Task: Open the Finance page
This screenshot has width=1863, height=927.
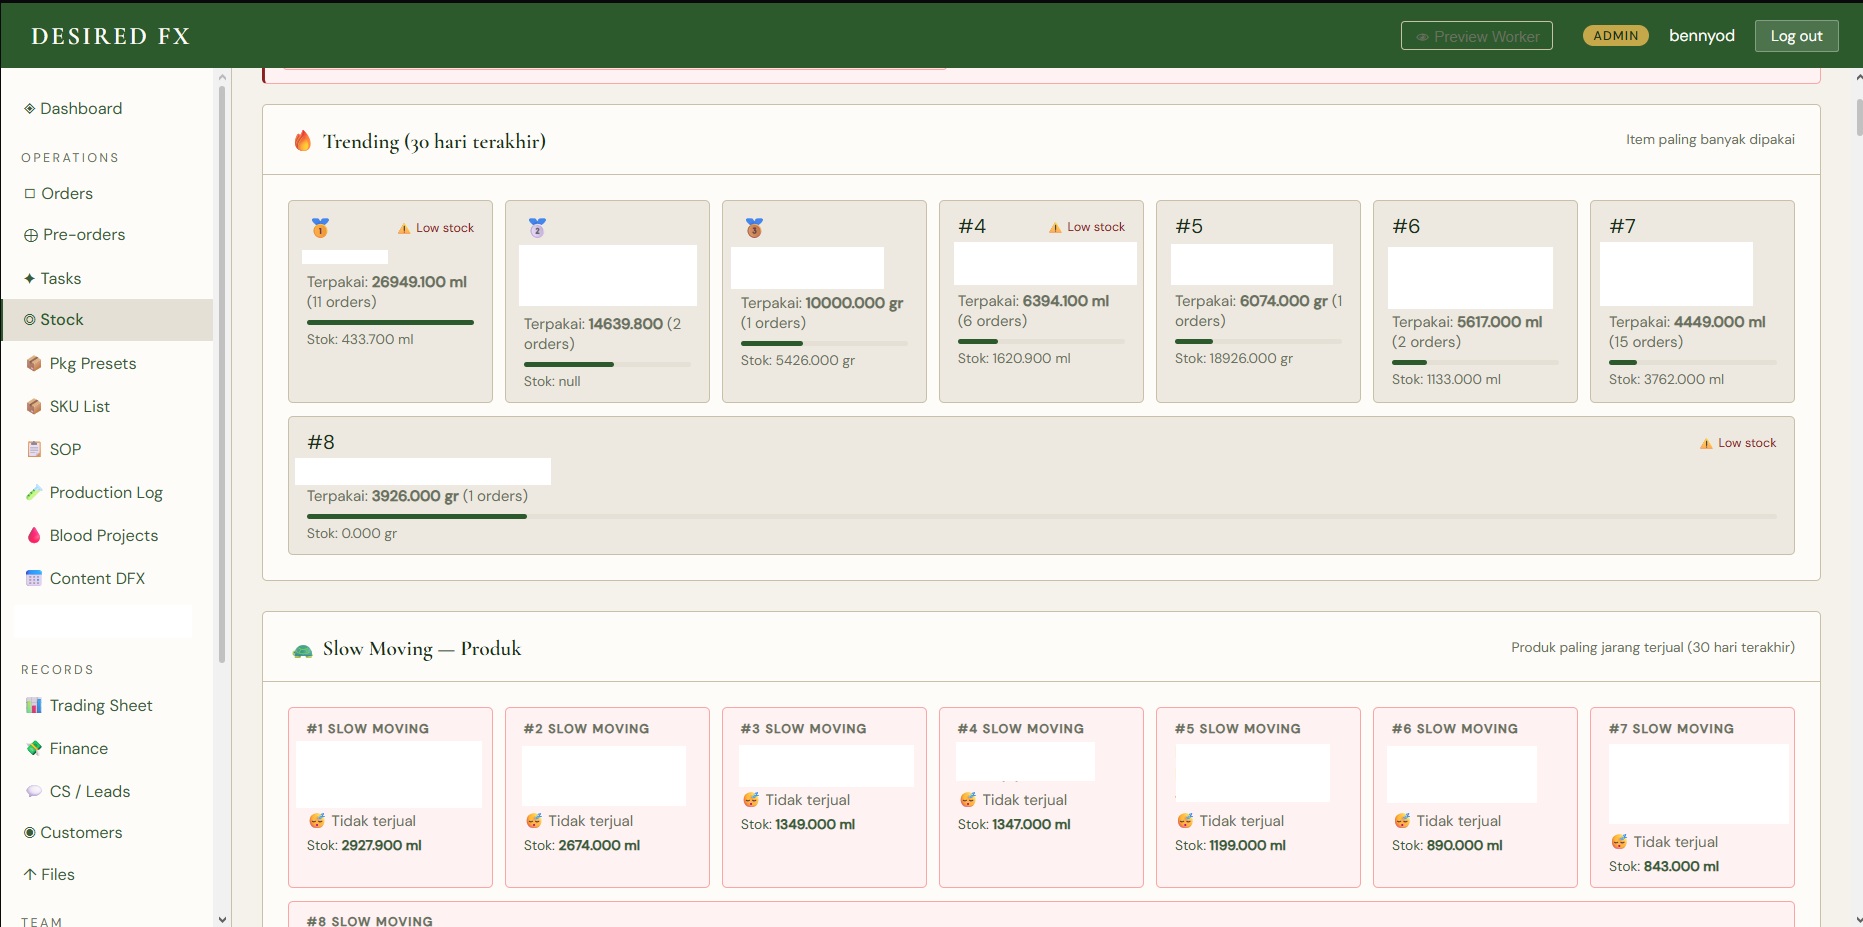Action: 79,748
